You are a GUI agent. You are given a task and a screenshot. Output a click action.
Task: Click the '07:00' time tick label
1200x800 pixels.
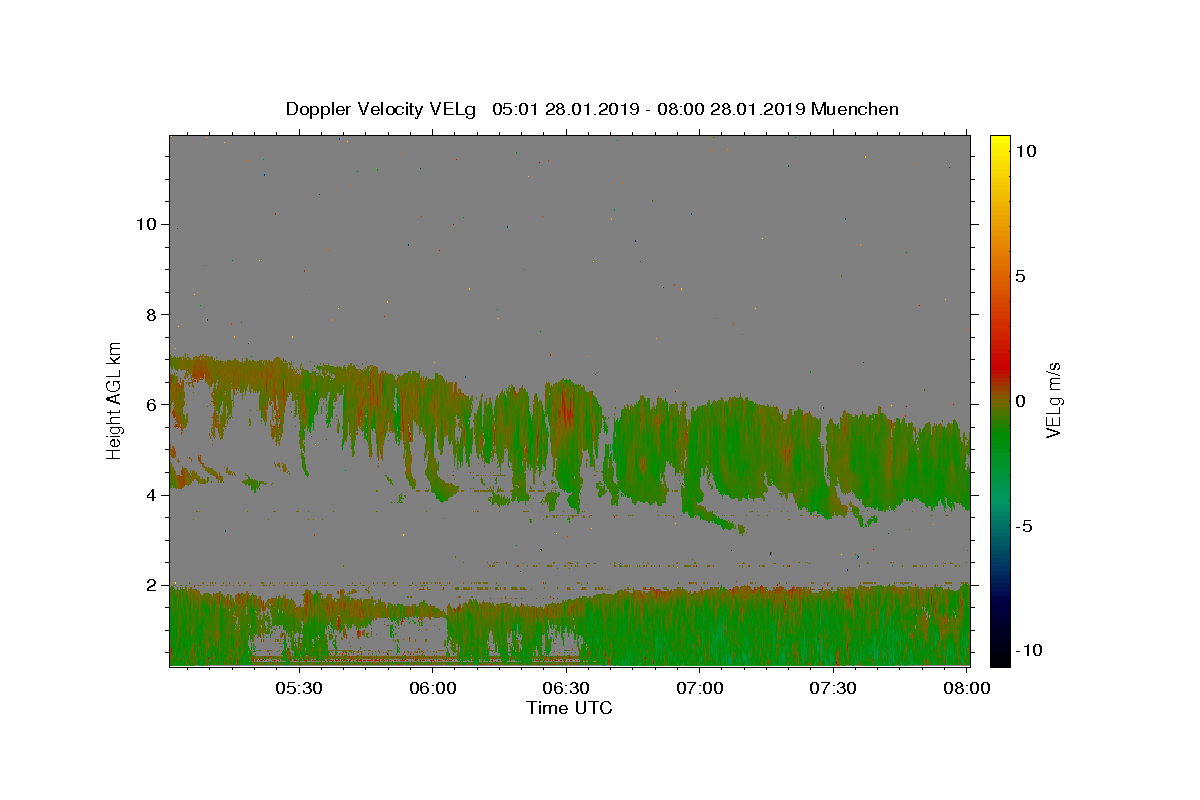[700, 688]
